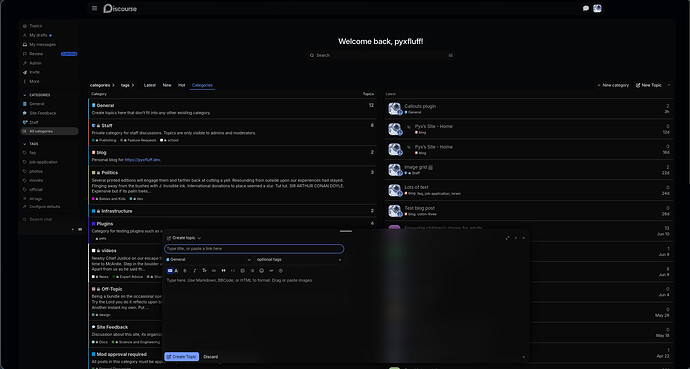
Task: Open the user avatar menu in header
Action: [x=597, y=8]
